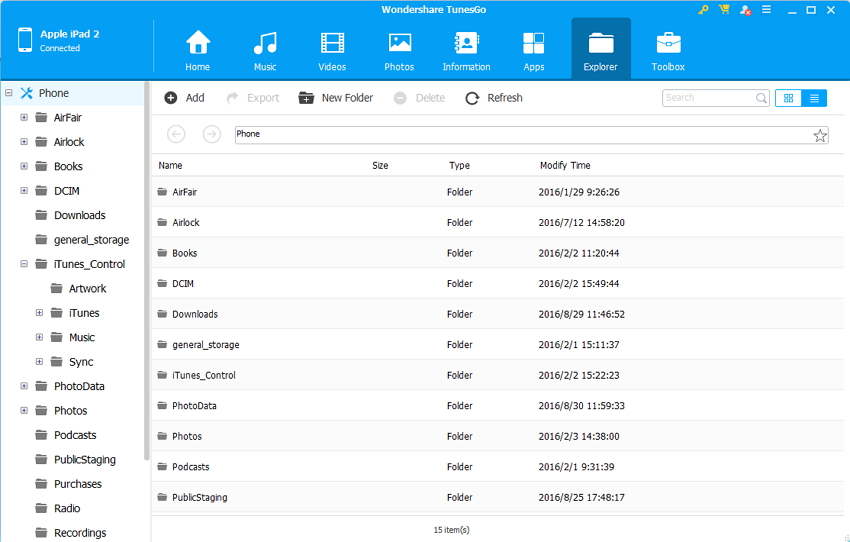
Task: Select general_storage in the sidebar tree
Action: click(x=91, y=240)
